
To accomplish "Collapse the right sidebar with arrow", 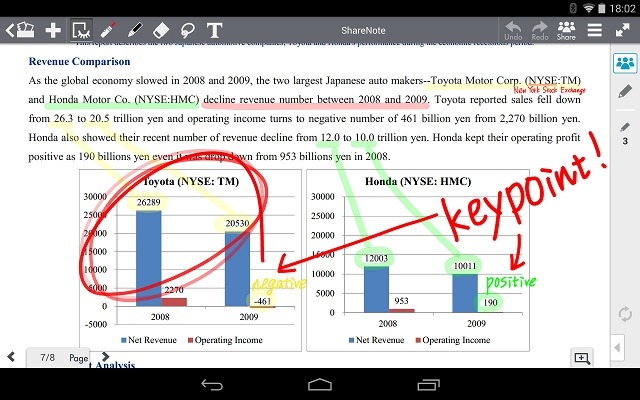I will click(x=617, y=348).
